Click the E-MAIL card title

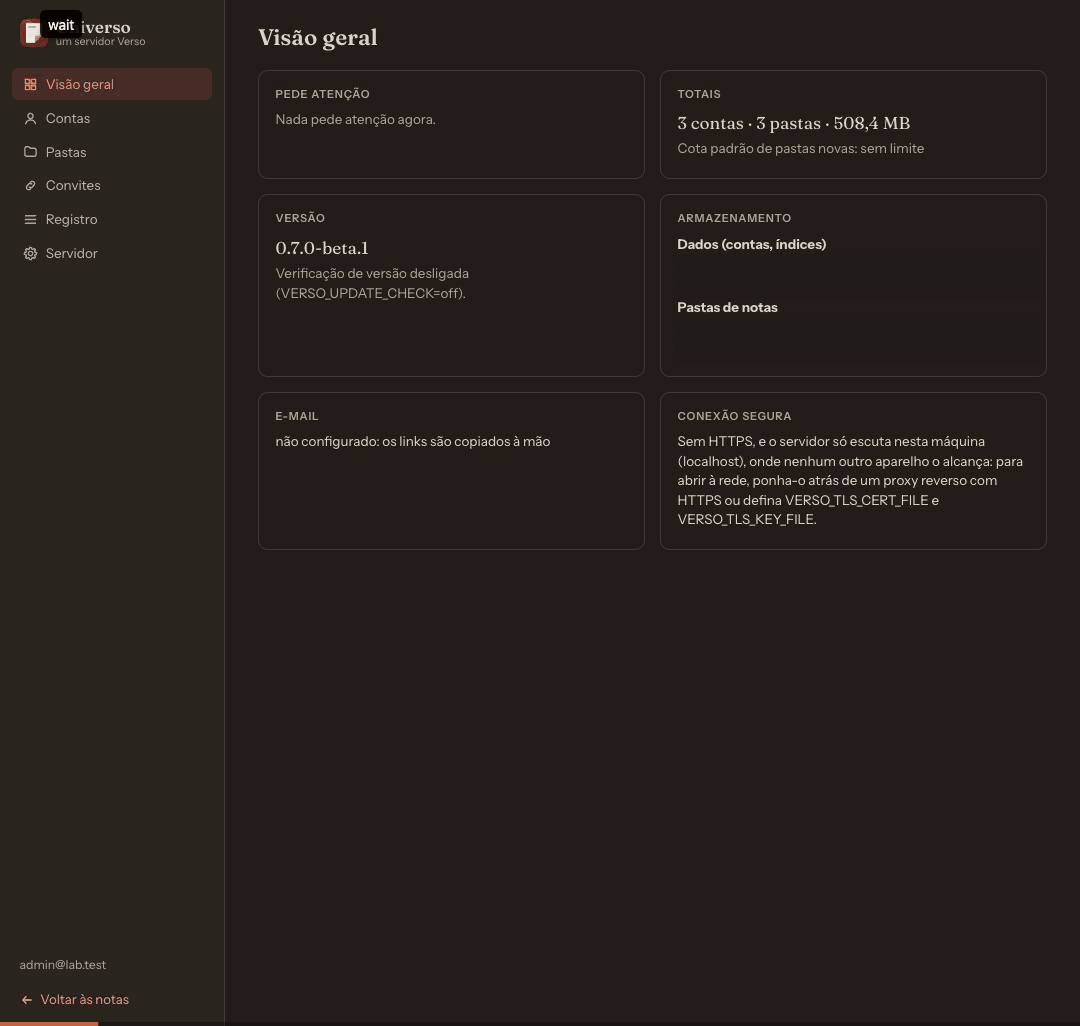pos(297,417)
